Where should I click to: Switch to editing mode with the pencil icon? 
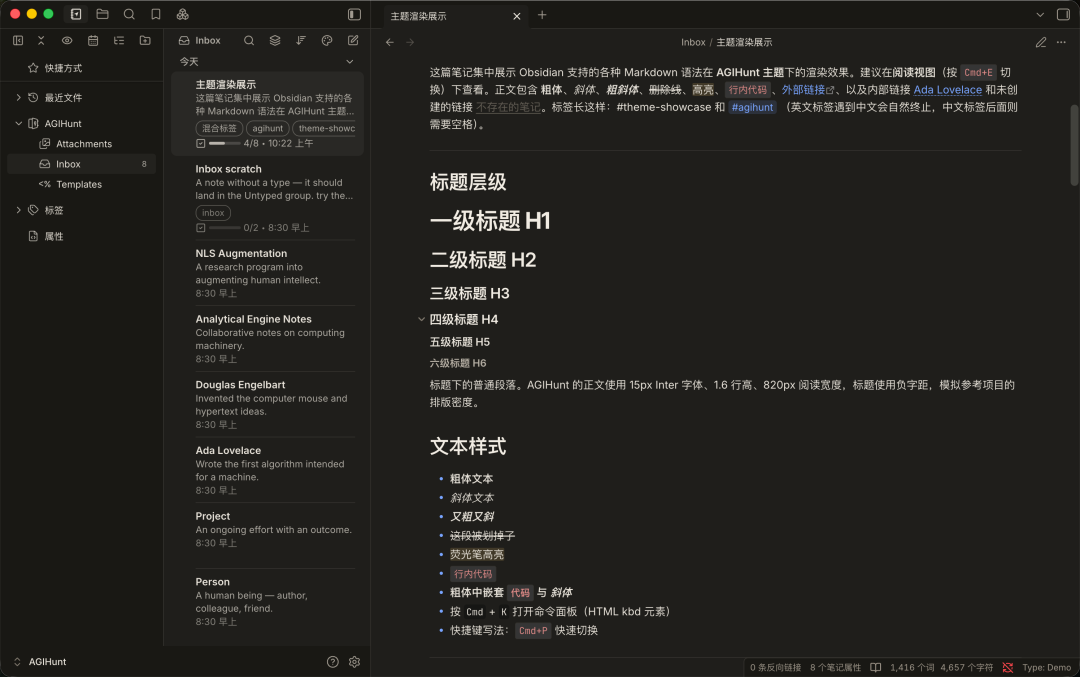pos(1041,42)
